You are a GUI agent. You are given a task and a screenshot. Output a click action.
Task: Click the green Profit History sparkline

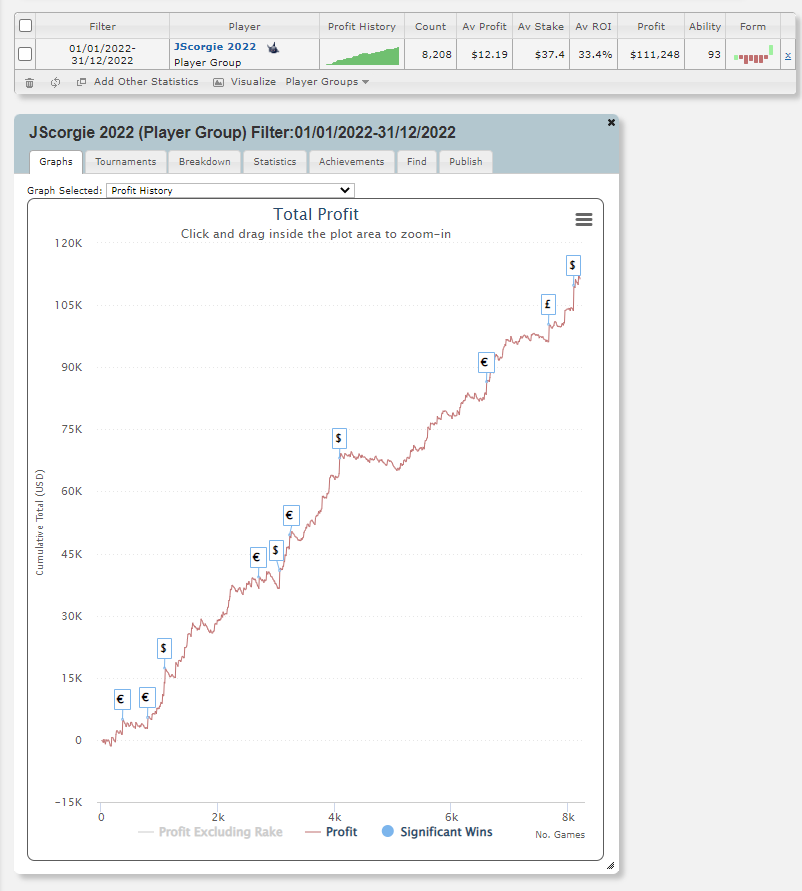(x=361, y=55)
